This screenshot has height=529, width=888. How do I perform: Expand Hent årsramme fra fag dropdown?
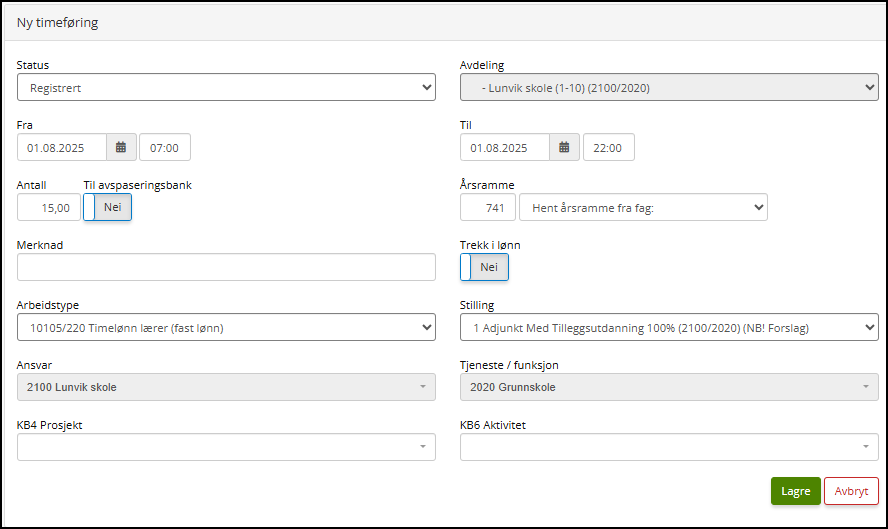pos(643,207)
